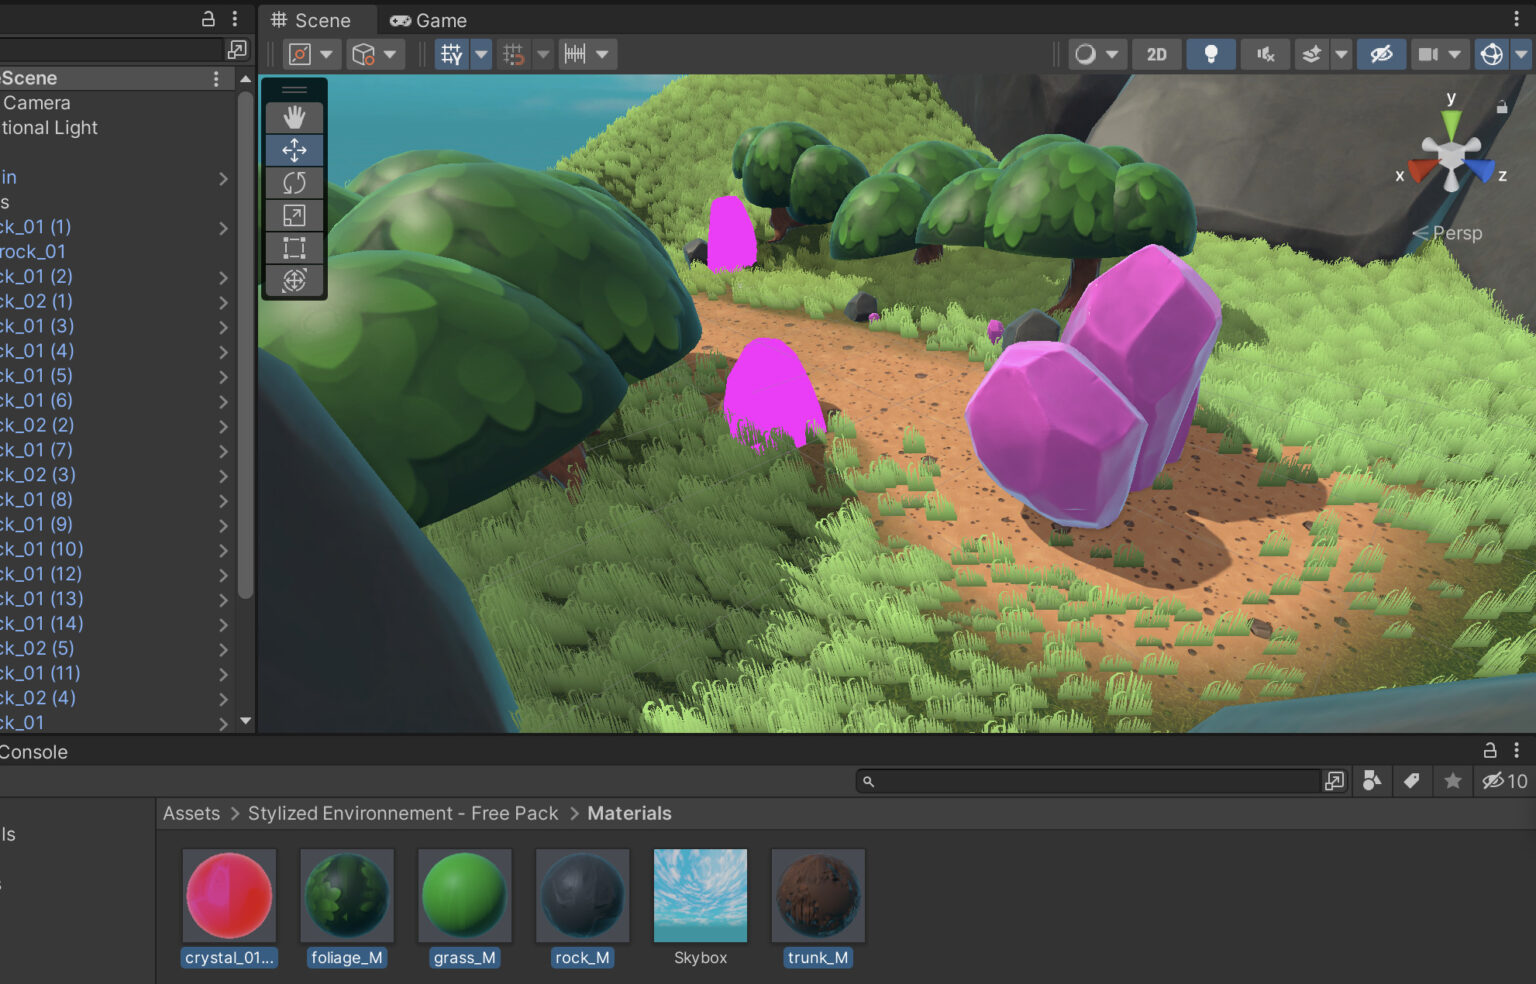Activate the Scale tool

point(294,215)
